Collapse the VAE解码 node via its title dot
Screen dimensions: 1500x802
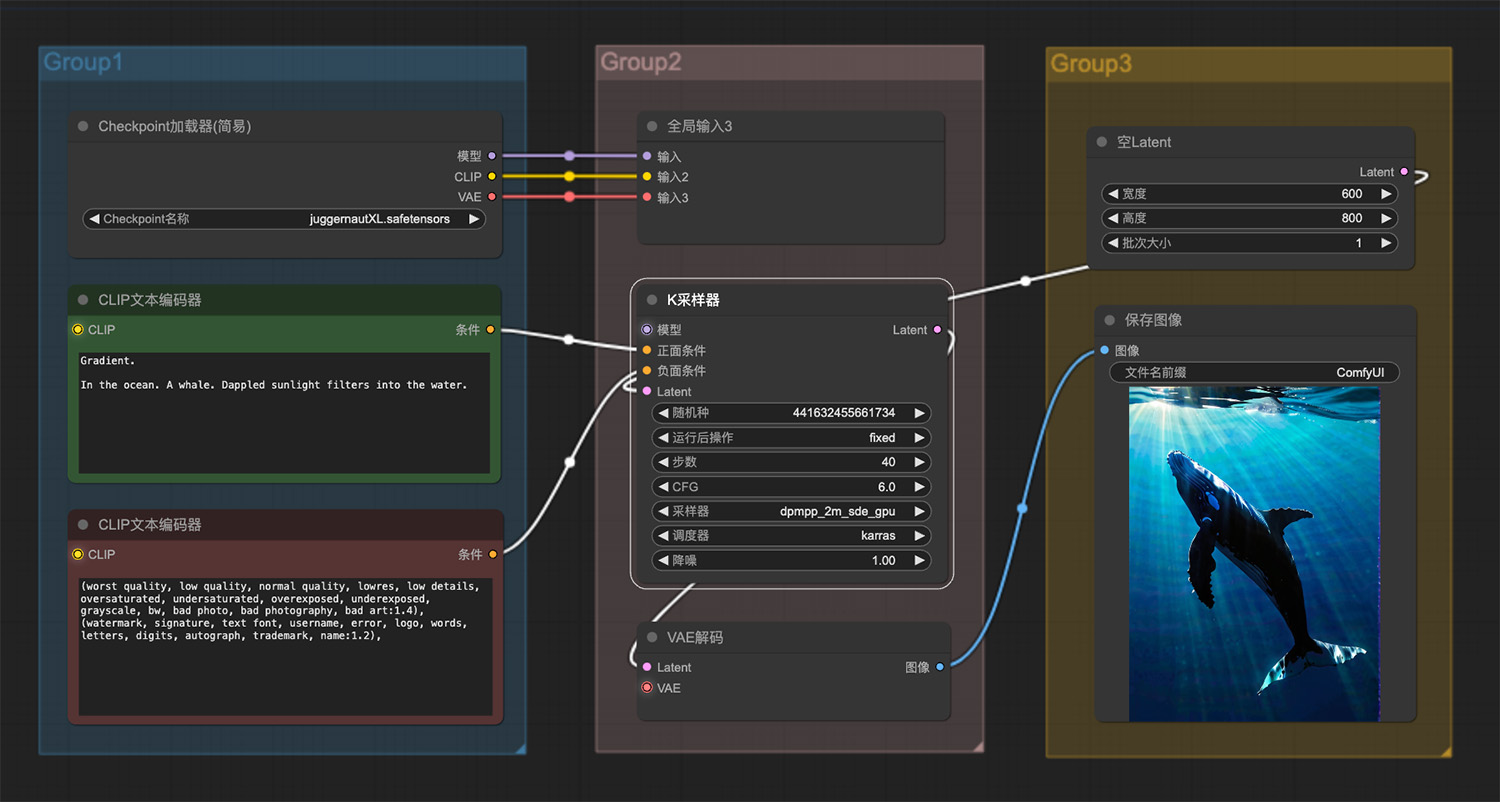pyautogui.click(x=652, y=637)
